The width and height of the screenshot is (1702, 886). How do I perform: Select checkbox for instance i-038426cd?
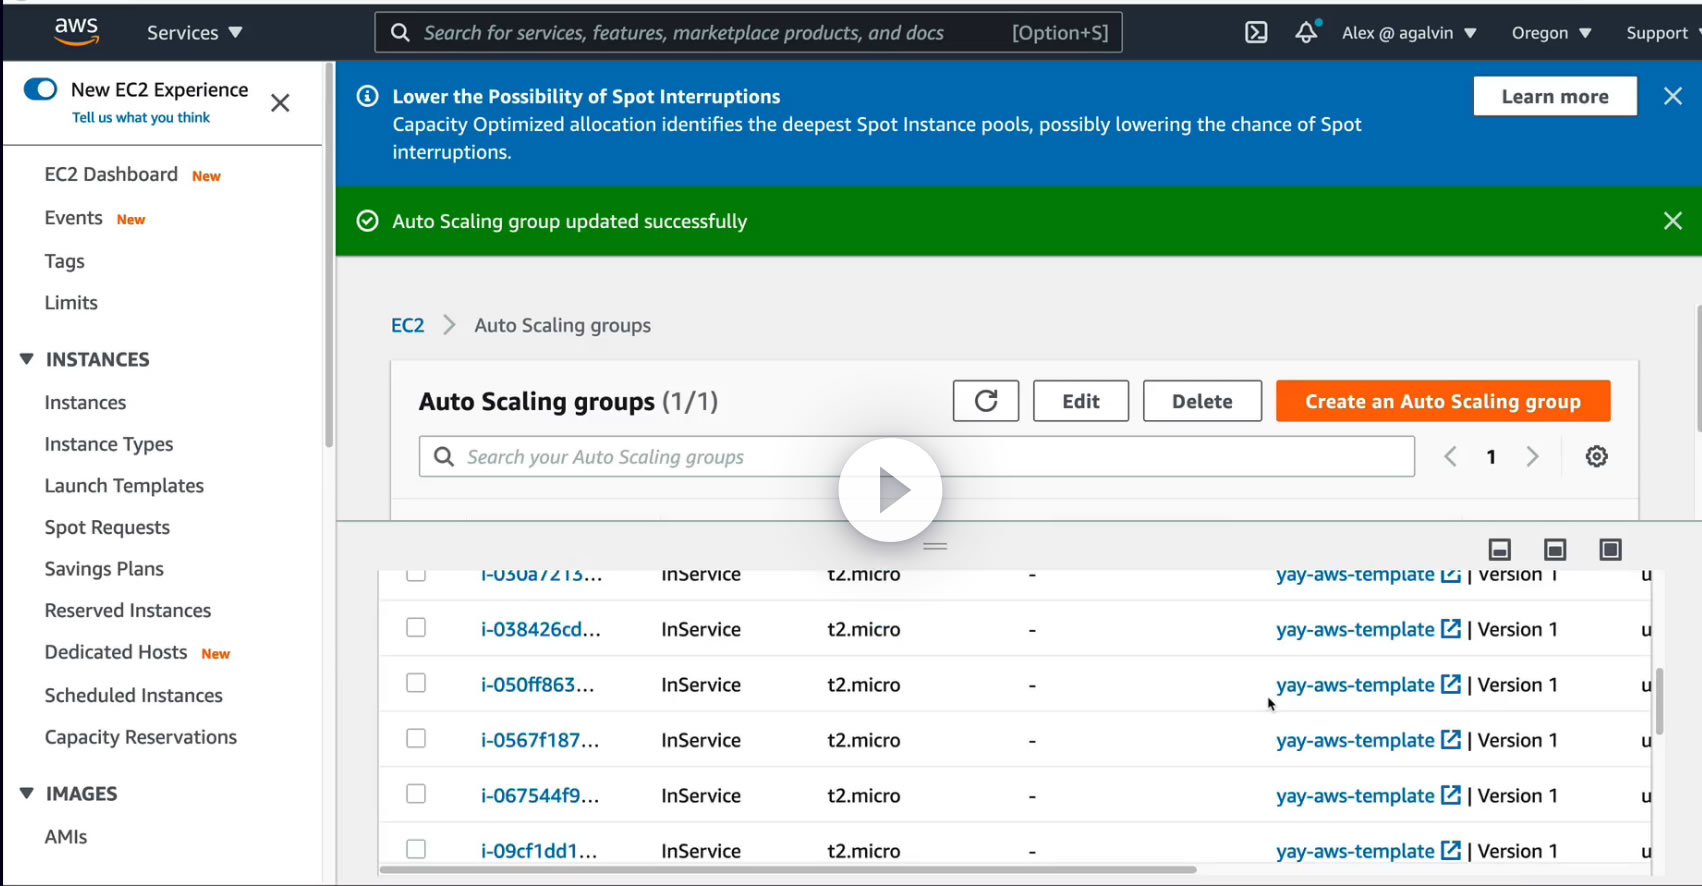(416, 628)
